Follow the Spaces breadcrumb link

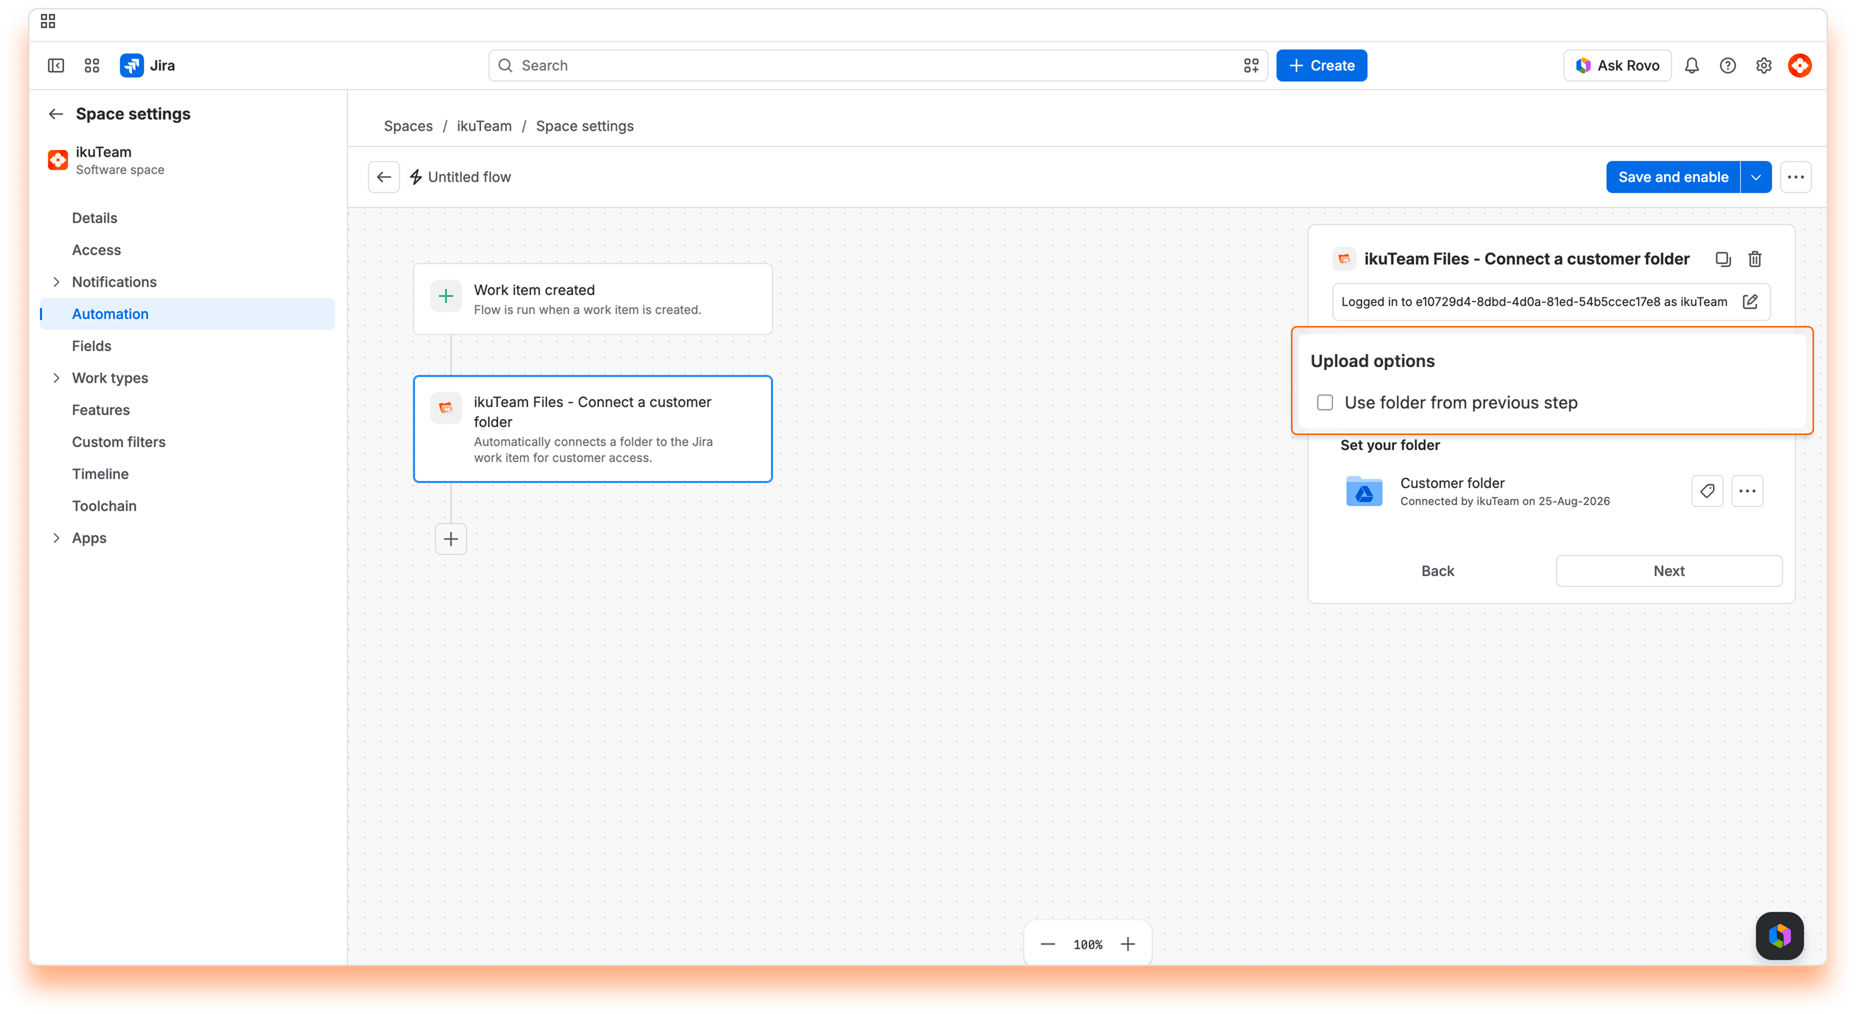click(408, 126)
